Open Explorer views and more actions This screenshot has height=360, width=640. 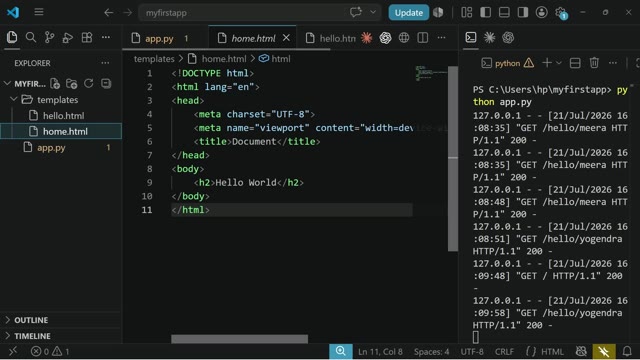[x=105, y=63]
